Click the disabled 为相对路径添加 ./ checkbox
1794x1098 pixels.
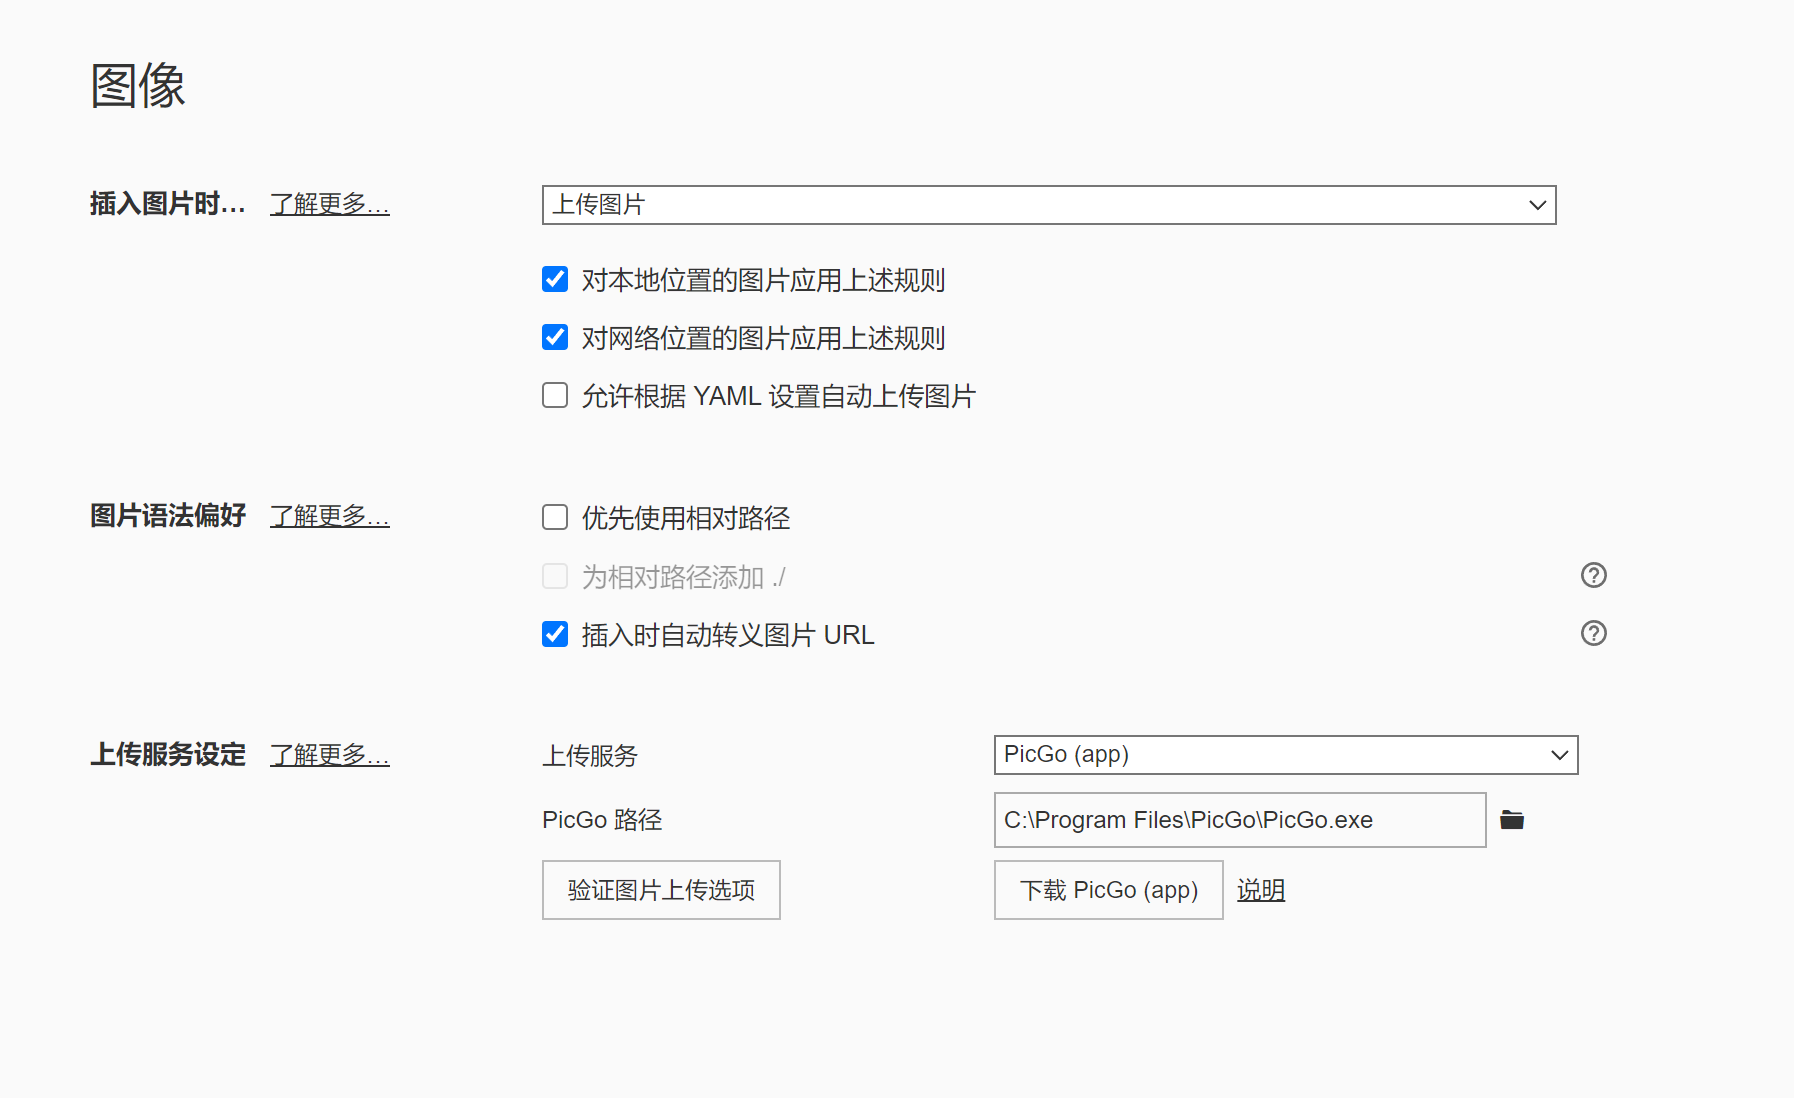555,576
